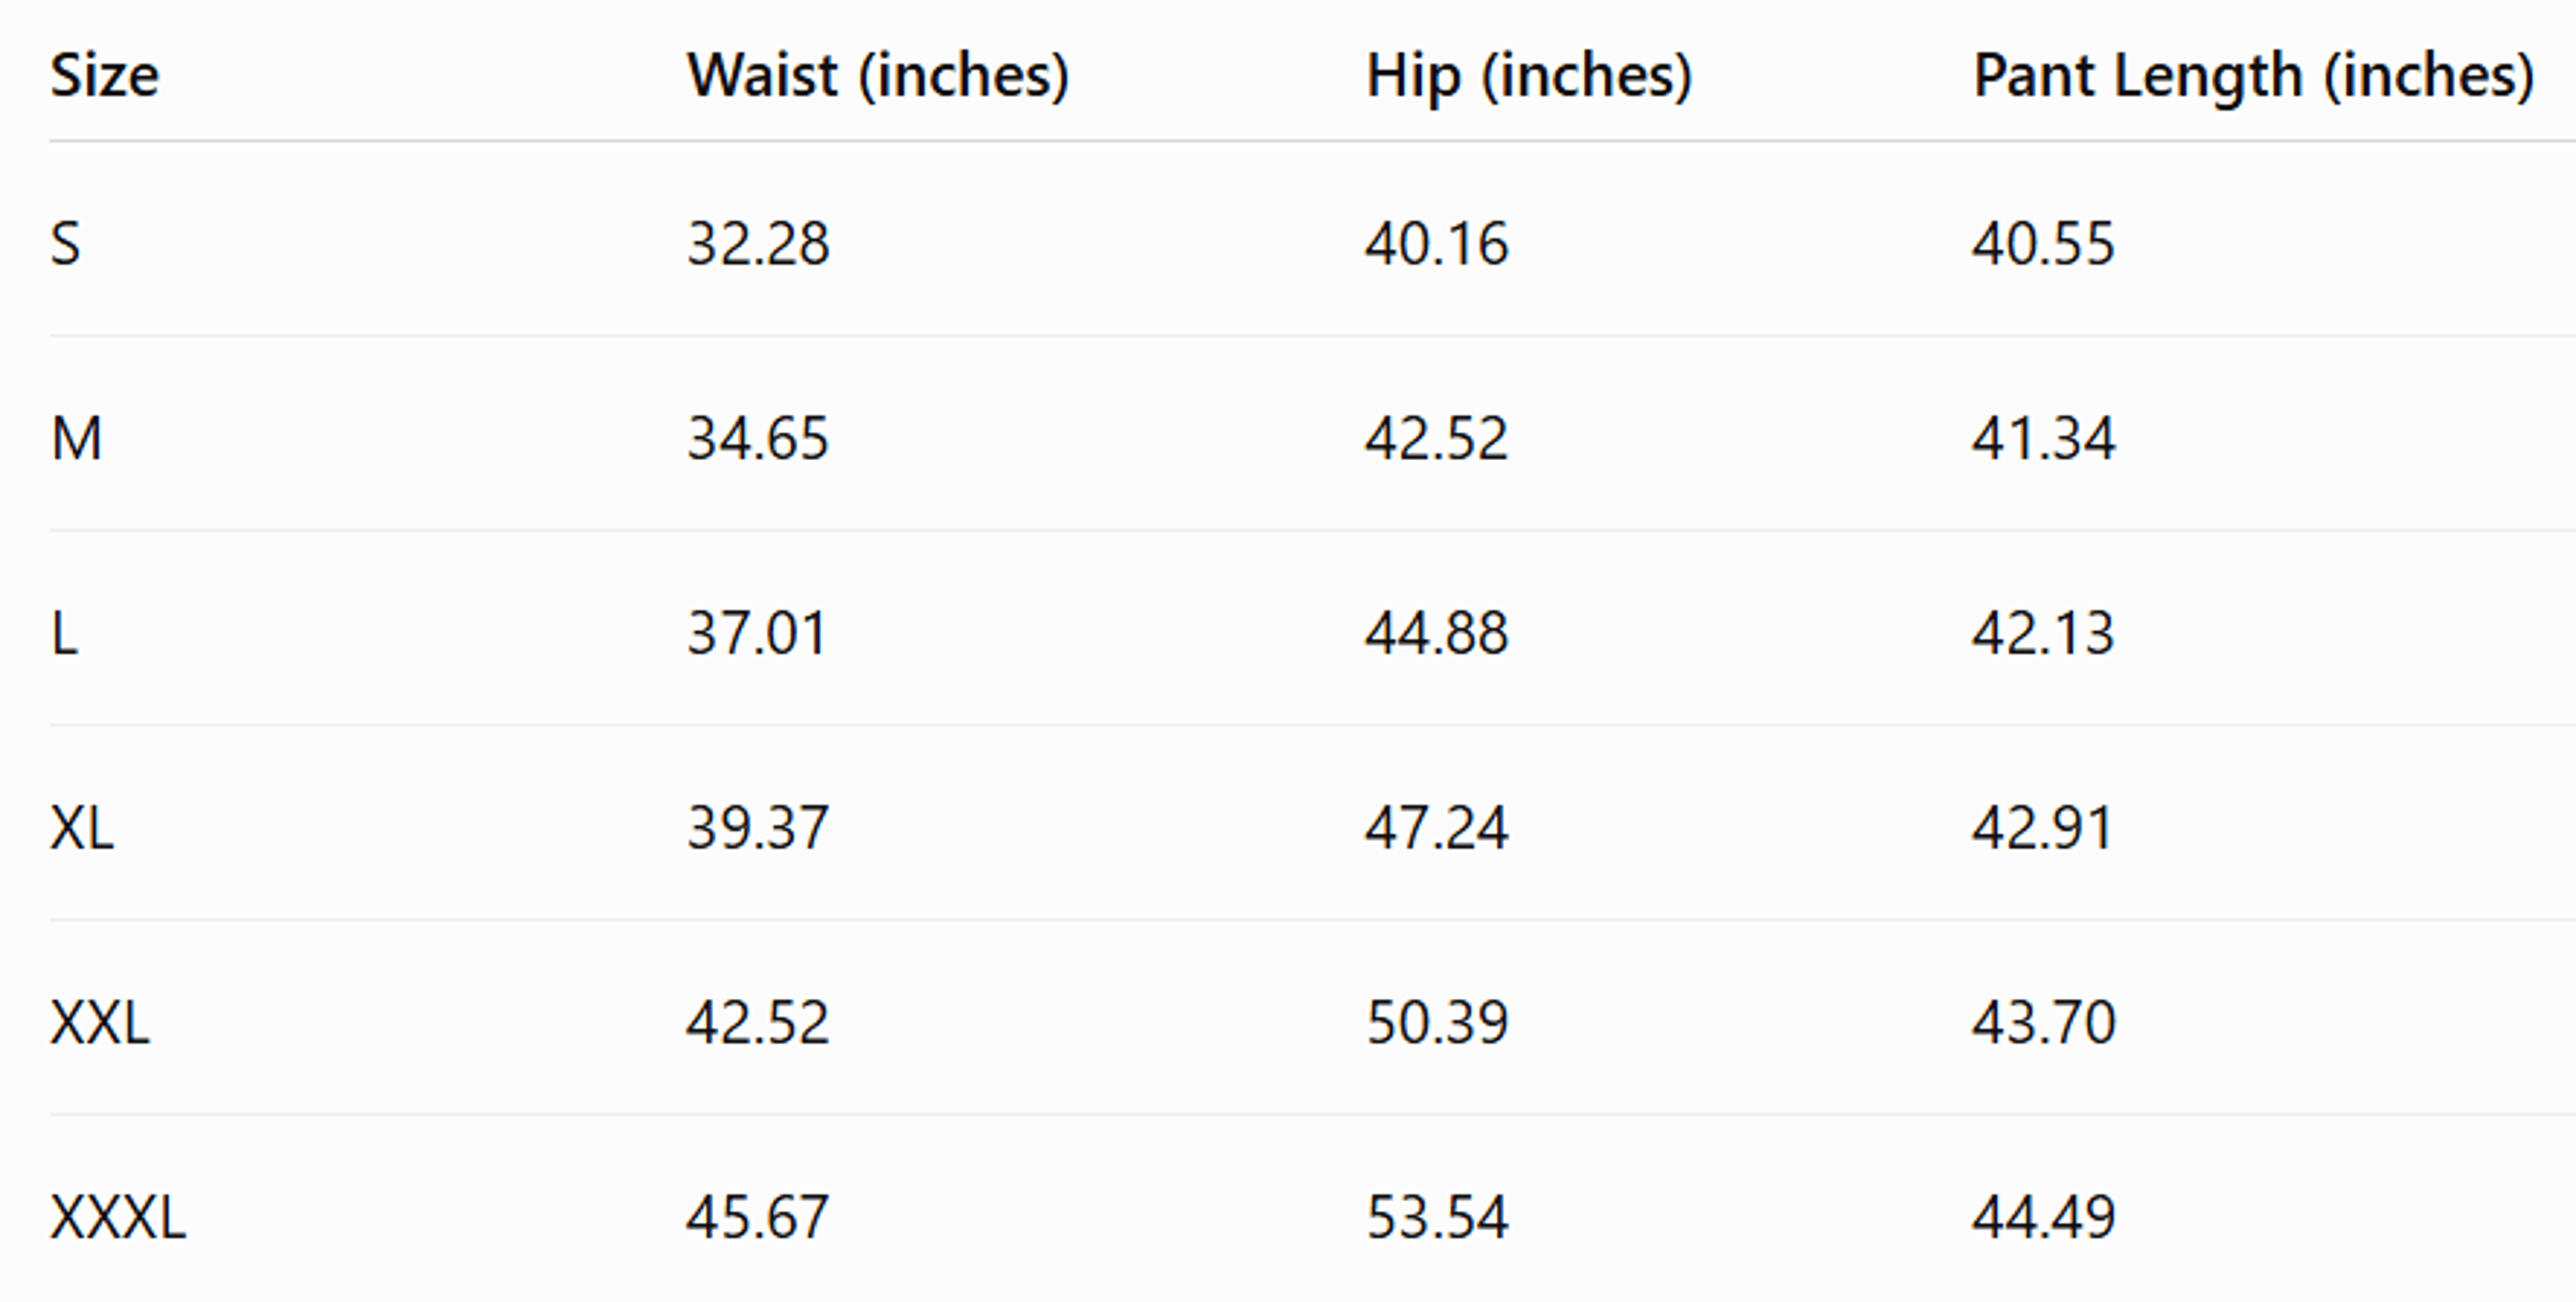Click the Hip (inches) column header
The width and height of the screenshot is (2576, 1302).
tap(1529, 76)
